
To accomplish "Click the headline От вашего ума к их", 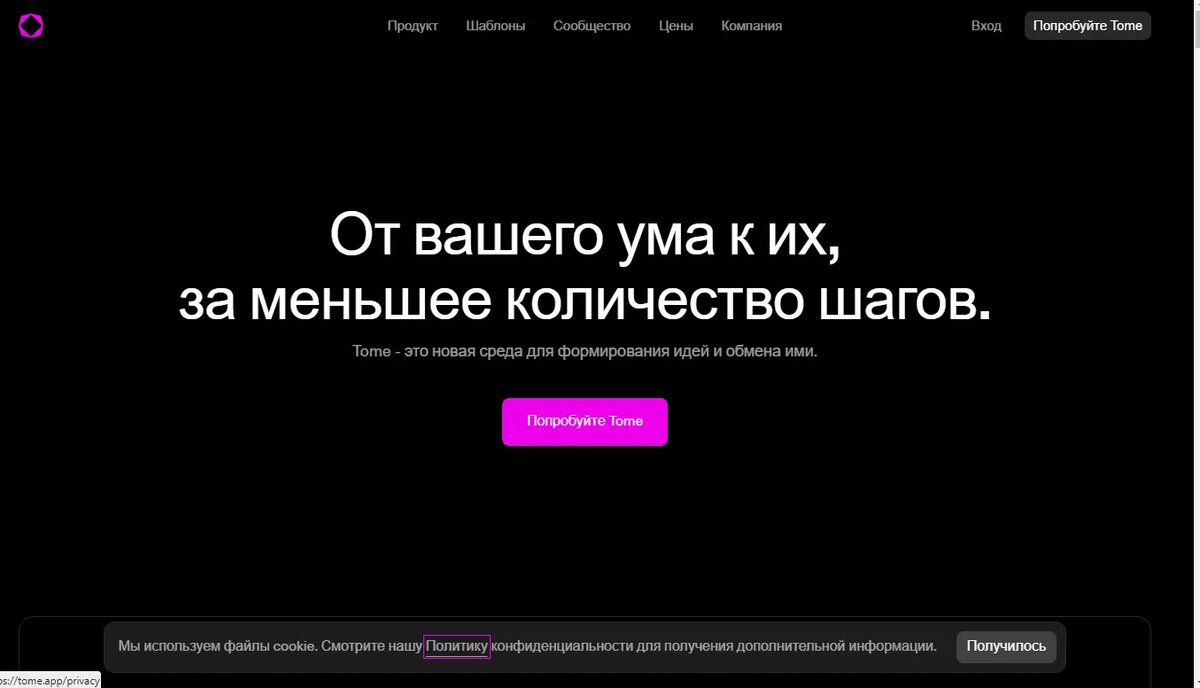I will click(x=585, y=238).
